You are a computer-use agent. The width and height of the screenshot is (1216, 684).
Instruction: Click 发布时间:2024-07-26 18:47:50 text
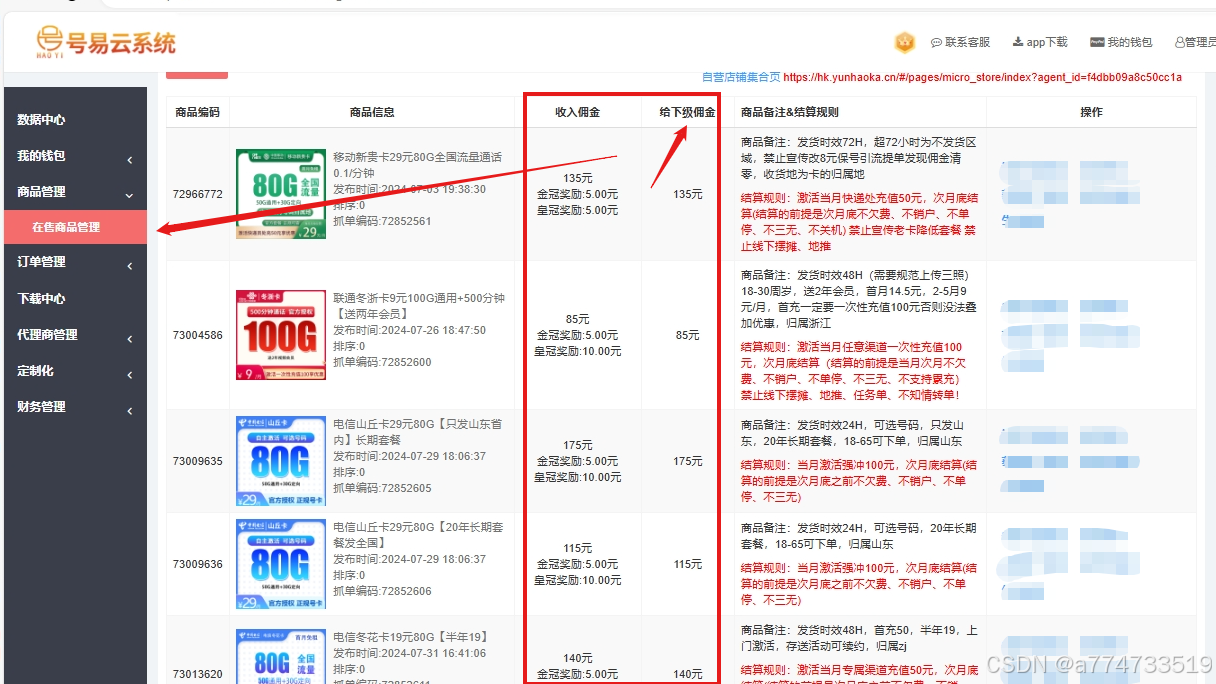pyautogui.click(x=410, y=330)
